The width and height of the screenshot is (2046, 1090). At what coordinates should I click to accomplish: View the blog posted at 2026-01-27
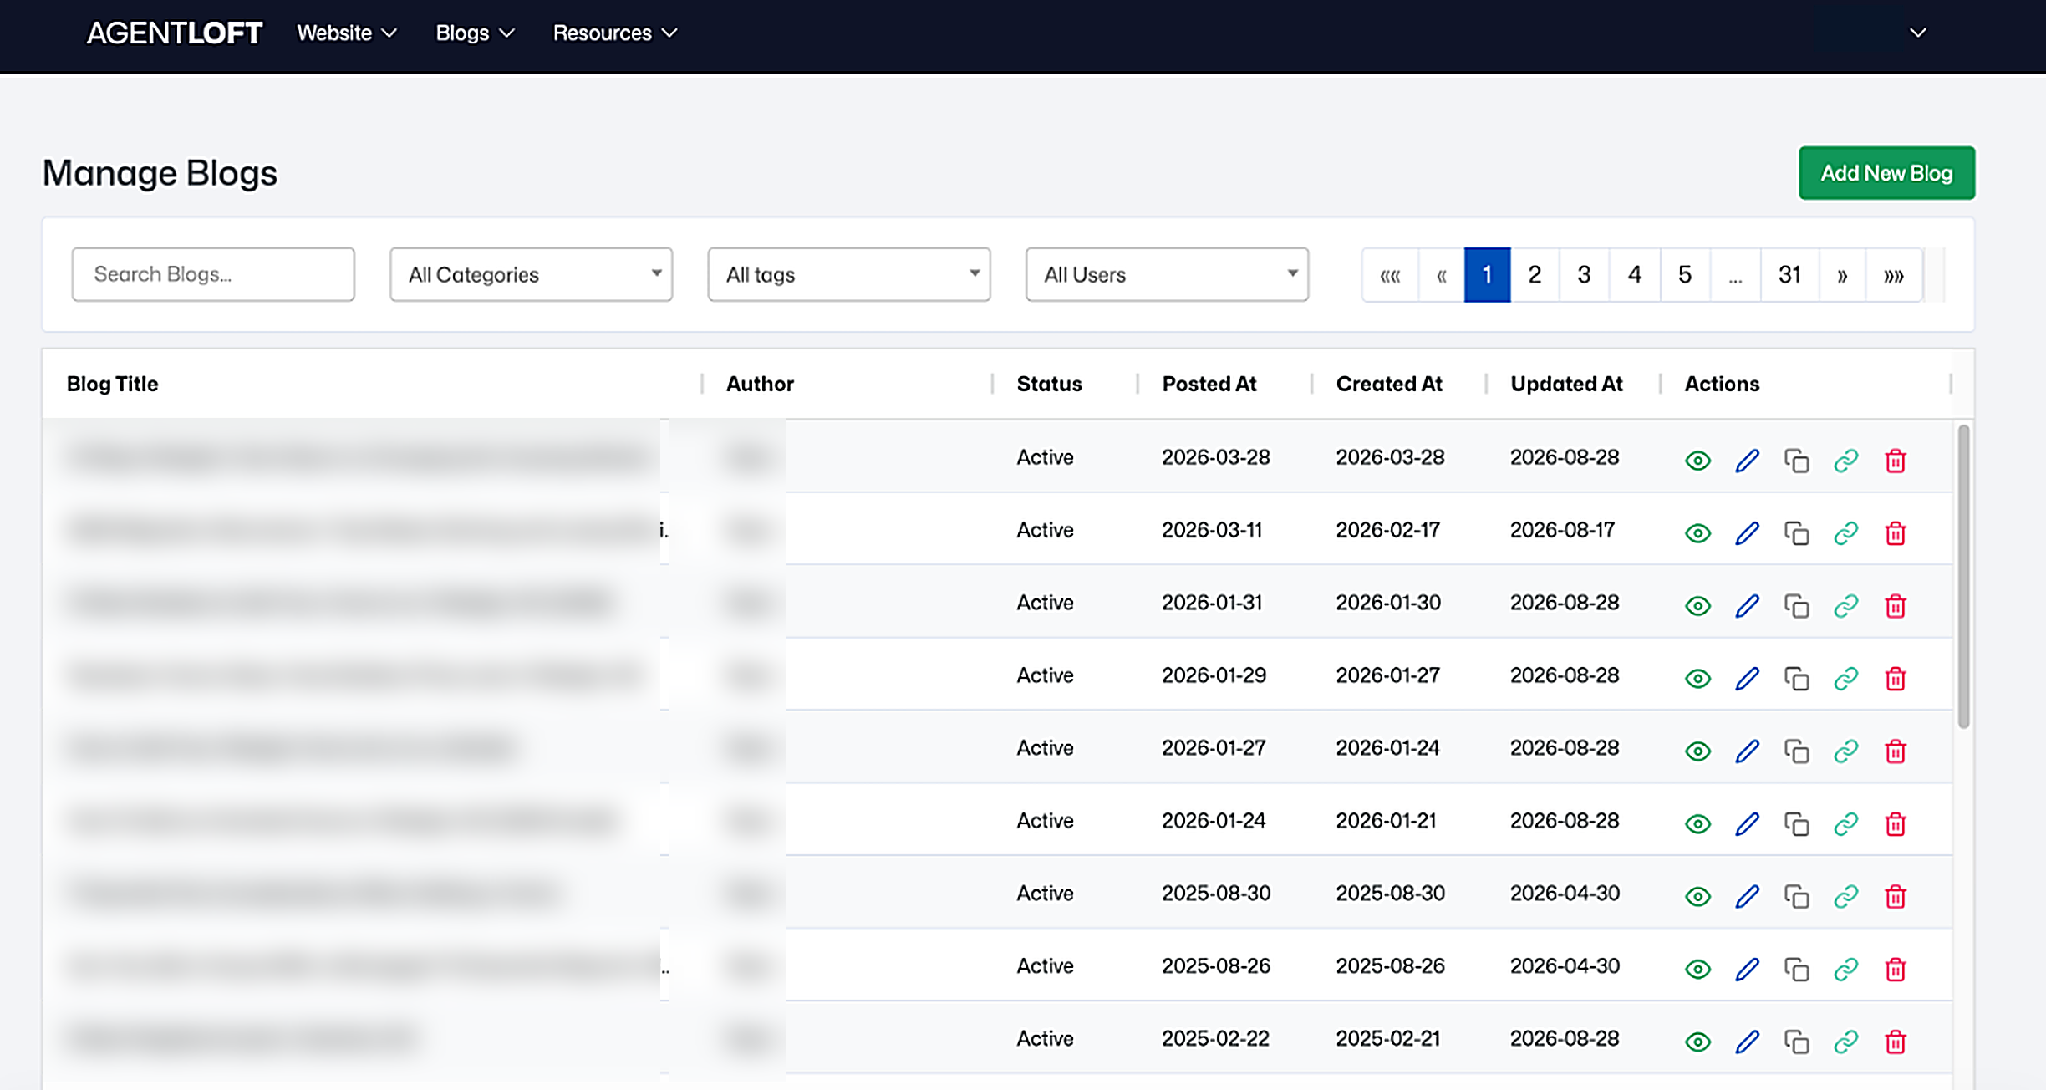[1698, 751]
